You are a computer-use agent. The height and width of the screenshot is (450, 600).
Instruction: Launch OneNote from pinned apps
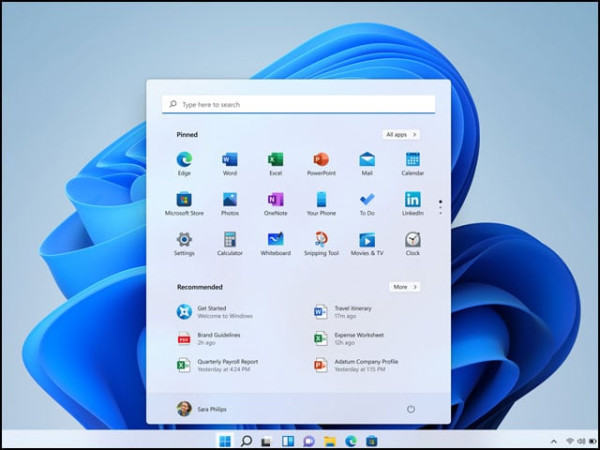pyautogui.click(x=275, y=200)
